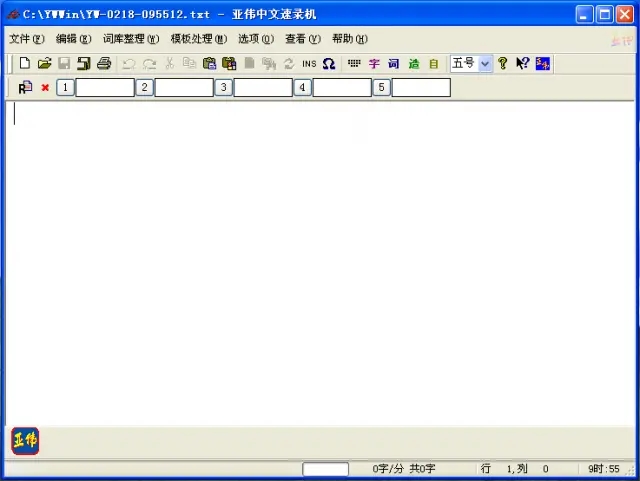The image size is (640, 481).
Task: Open the 选项(O) menu
Action: tap(256, 39)
